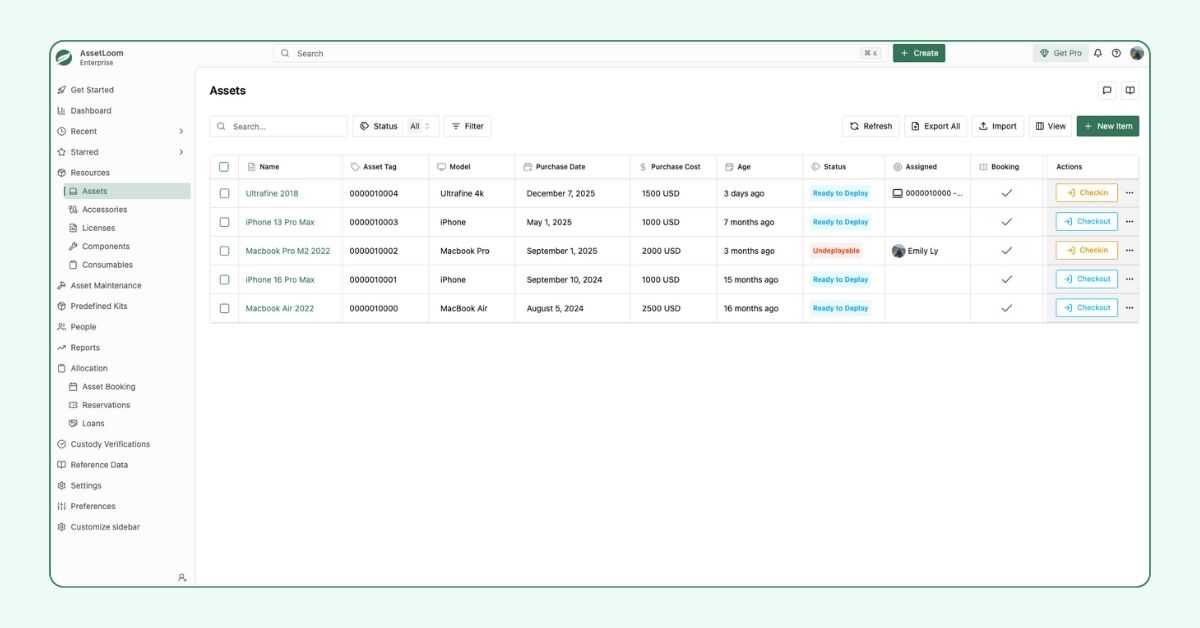Click Checkin for Ultrafine 2018
The image size is (1200, 628).
pyautogui.click(x=1087, y=193)
